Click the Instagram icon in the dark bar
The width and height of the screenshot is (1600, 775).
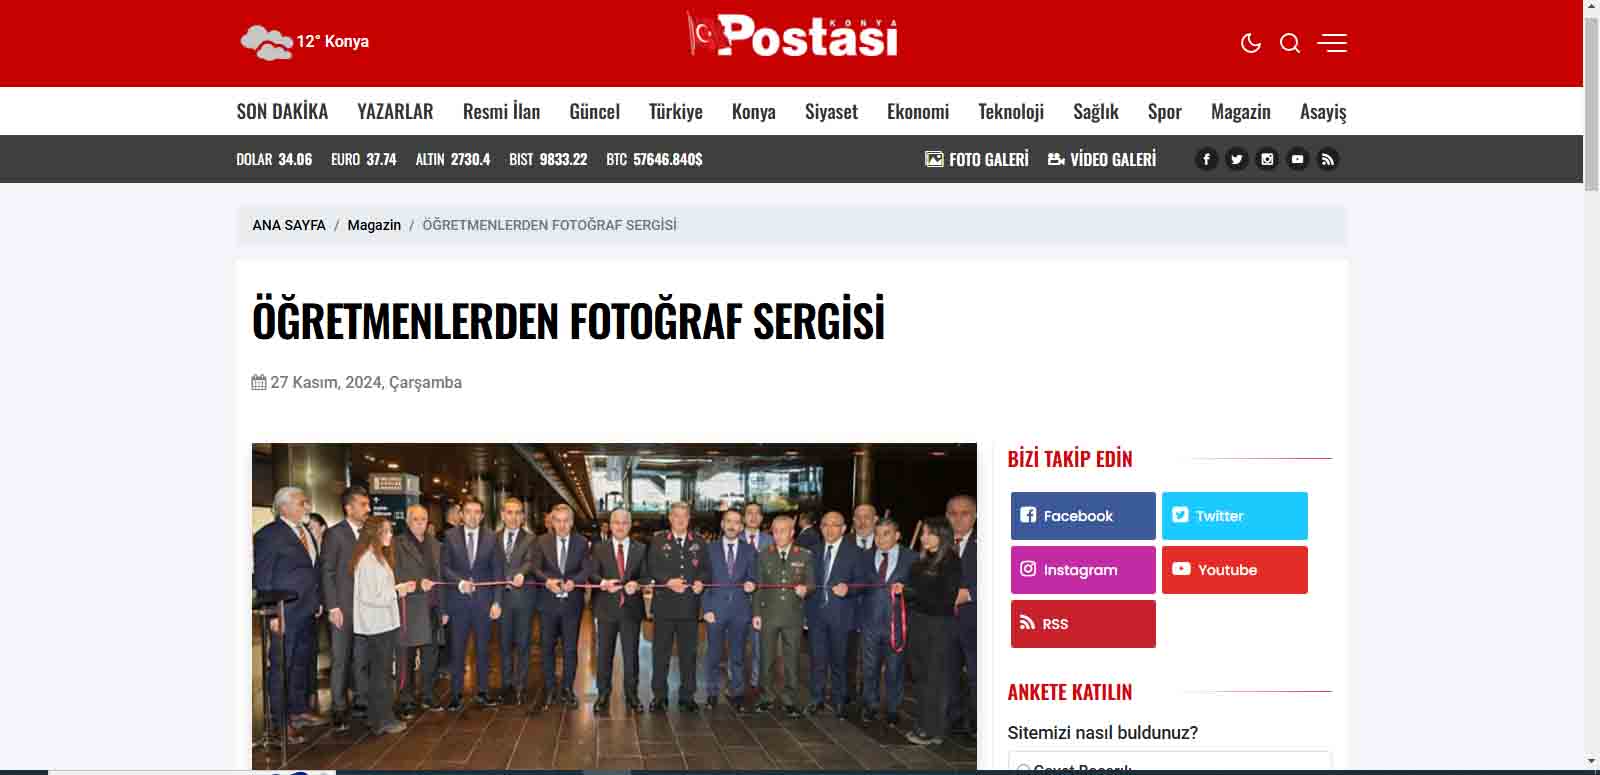click(x=1267, y=159)
